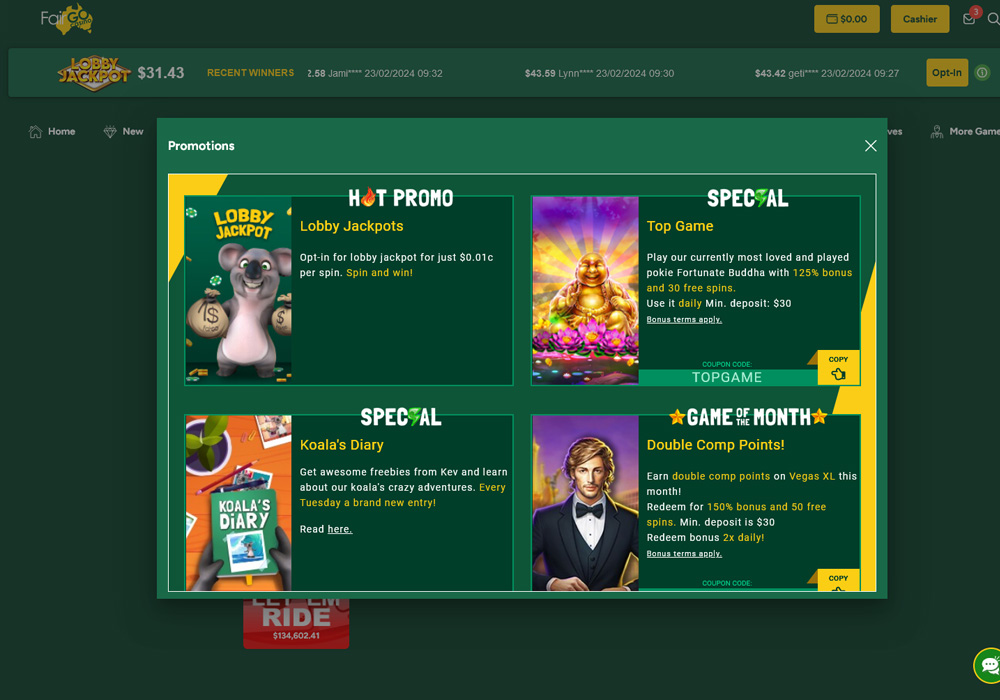The image size is (1000, 700).
Task: Click the search magnifier icon
Action: [x=993, y=18]
